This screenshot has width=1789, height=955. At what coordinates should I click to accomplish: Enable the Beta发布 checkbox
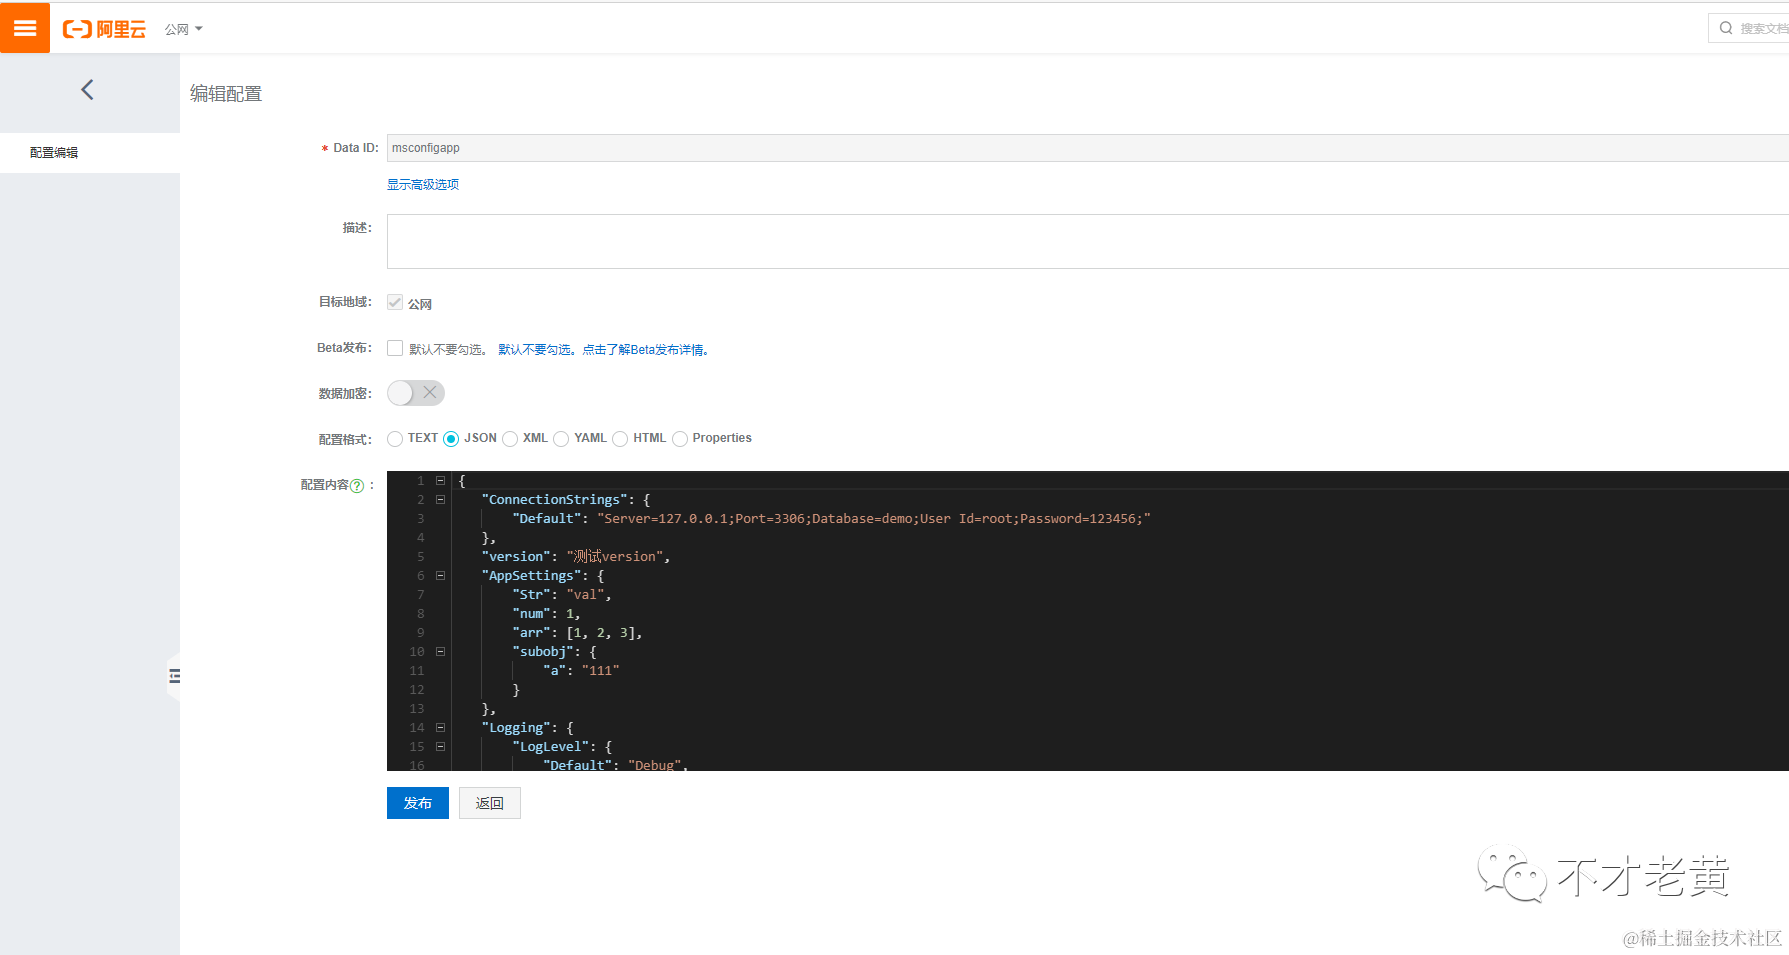point(395,348)
